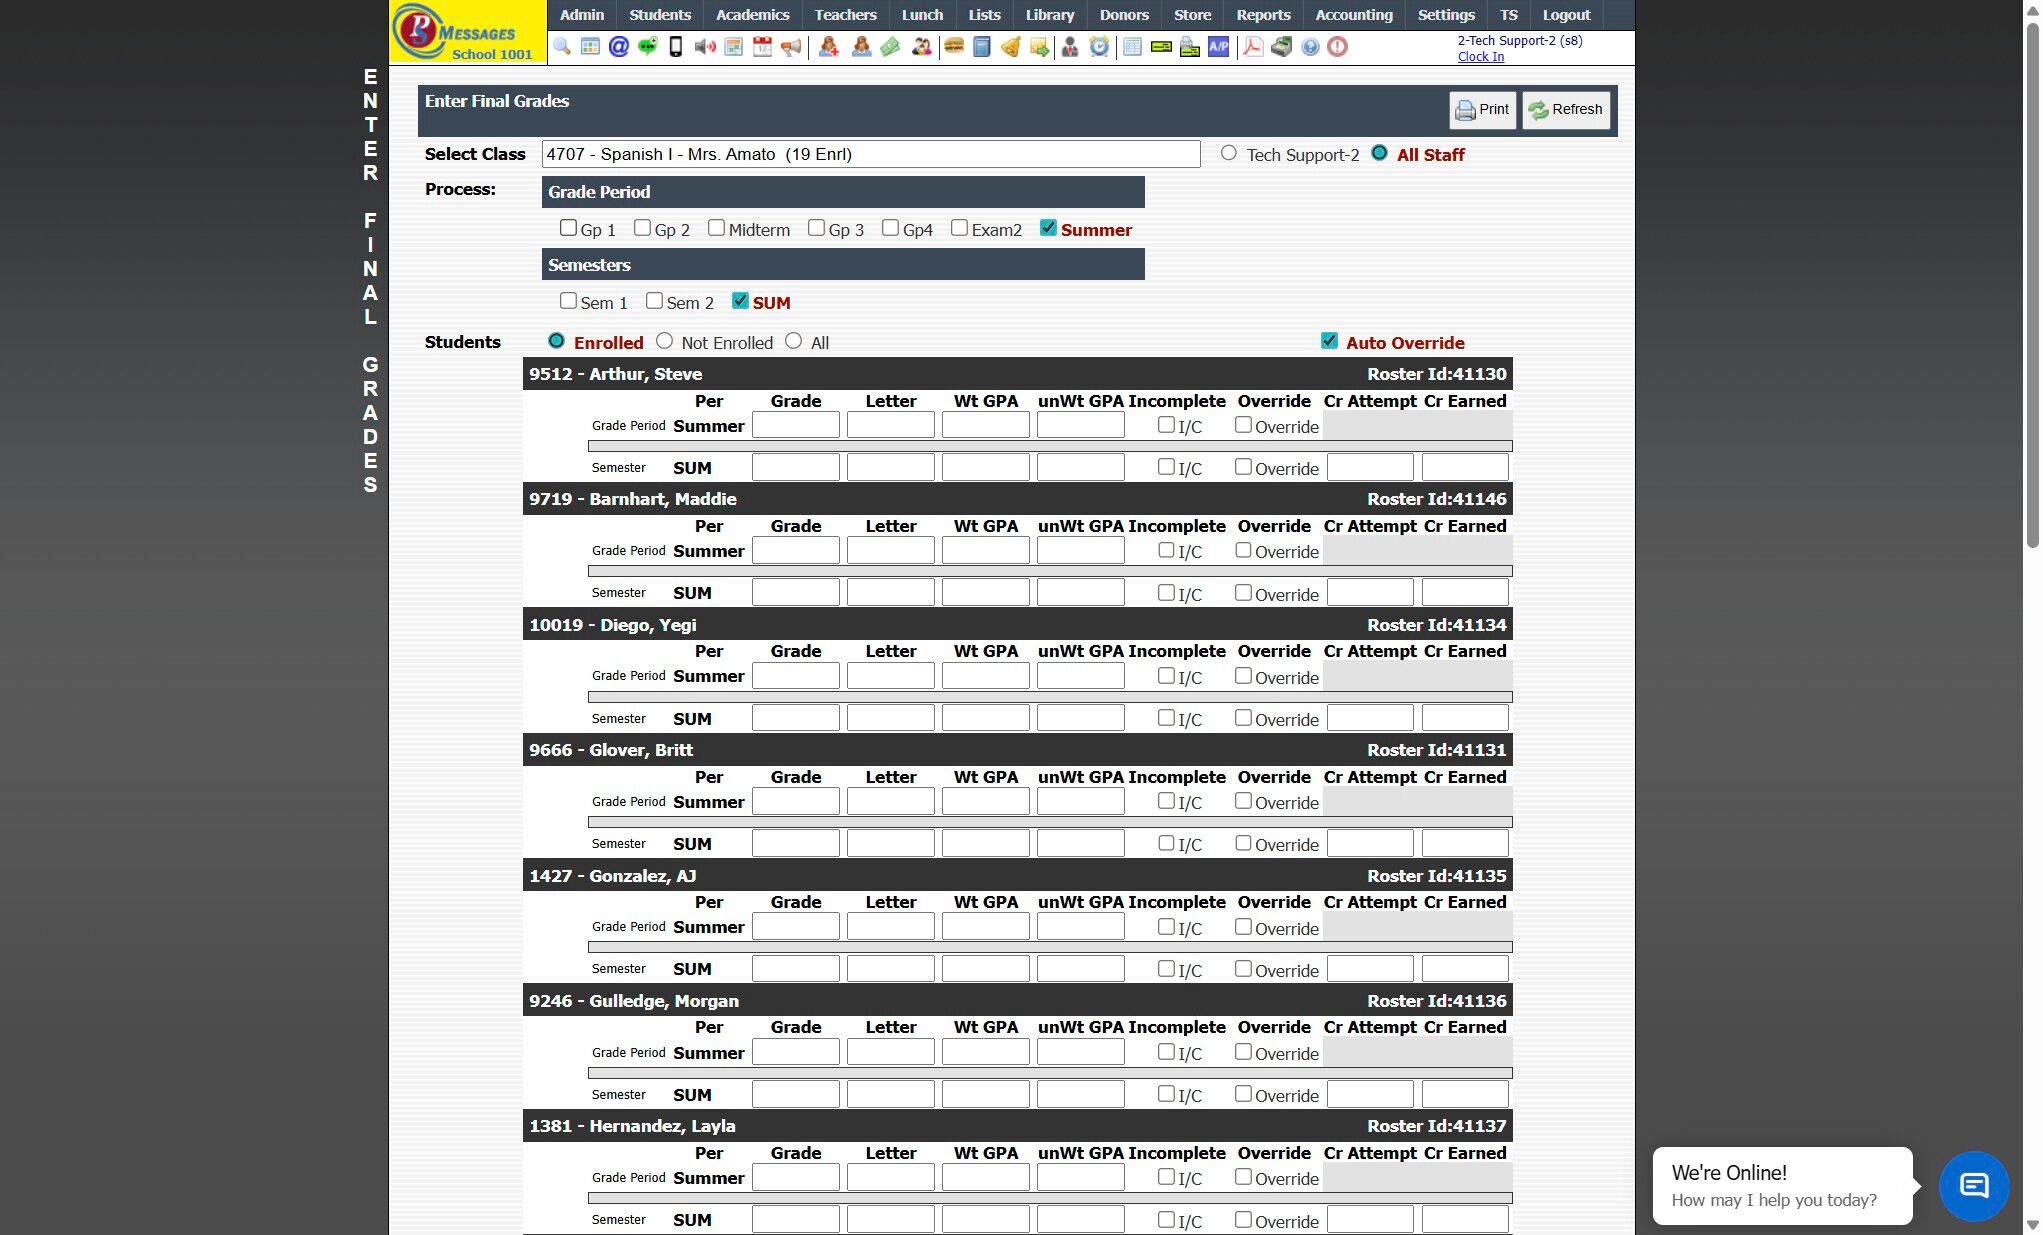Click the alarm clock icon
The image size is (2043, 1235).
[1099, 47]
